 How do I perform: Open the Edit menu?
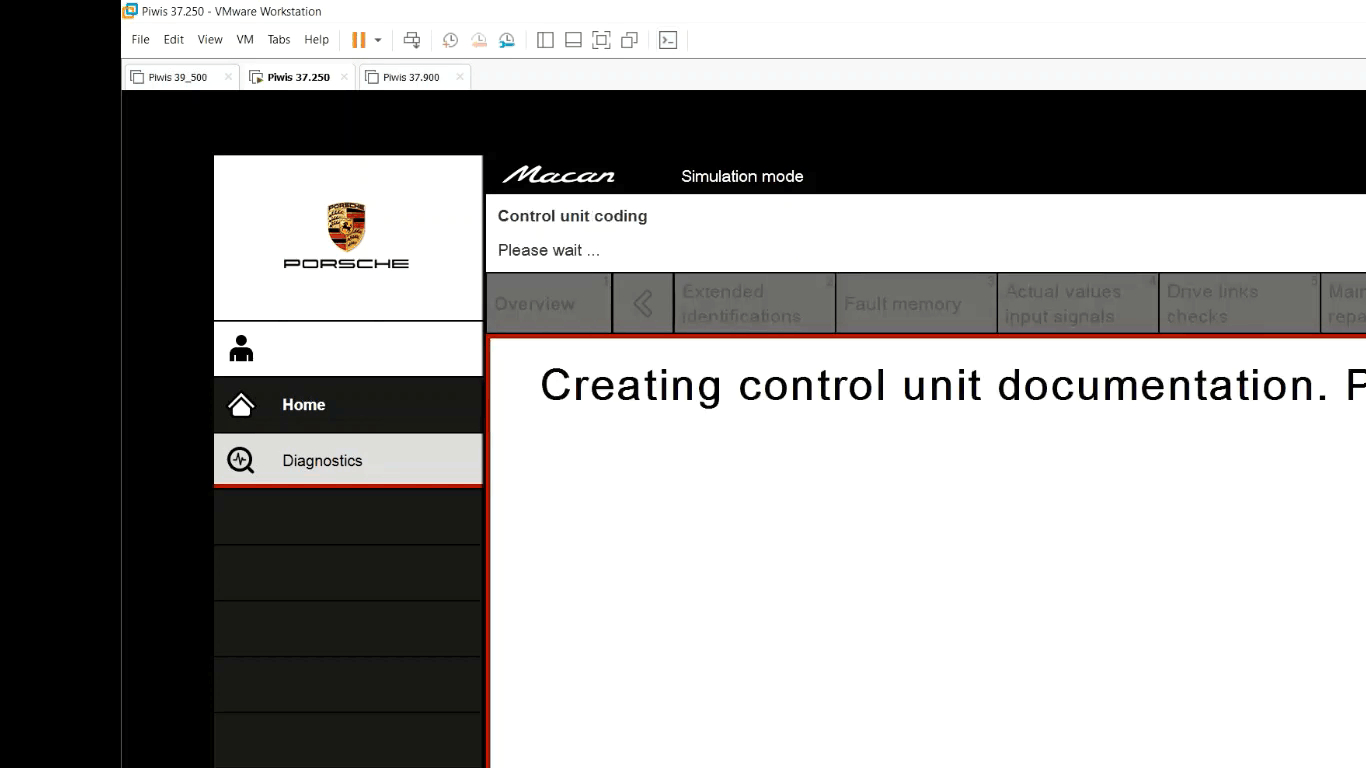tap(174, 40)
